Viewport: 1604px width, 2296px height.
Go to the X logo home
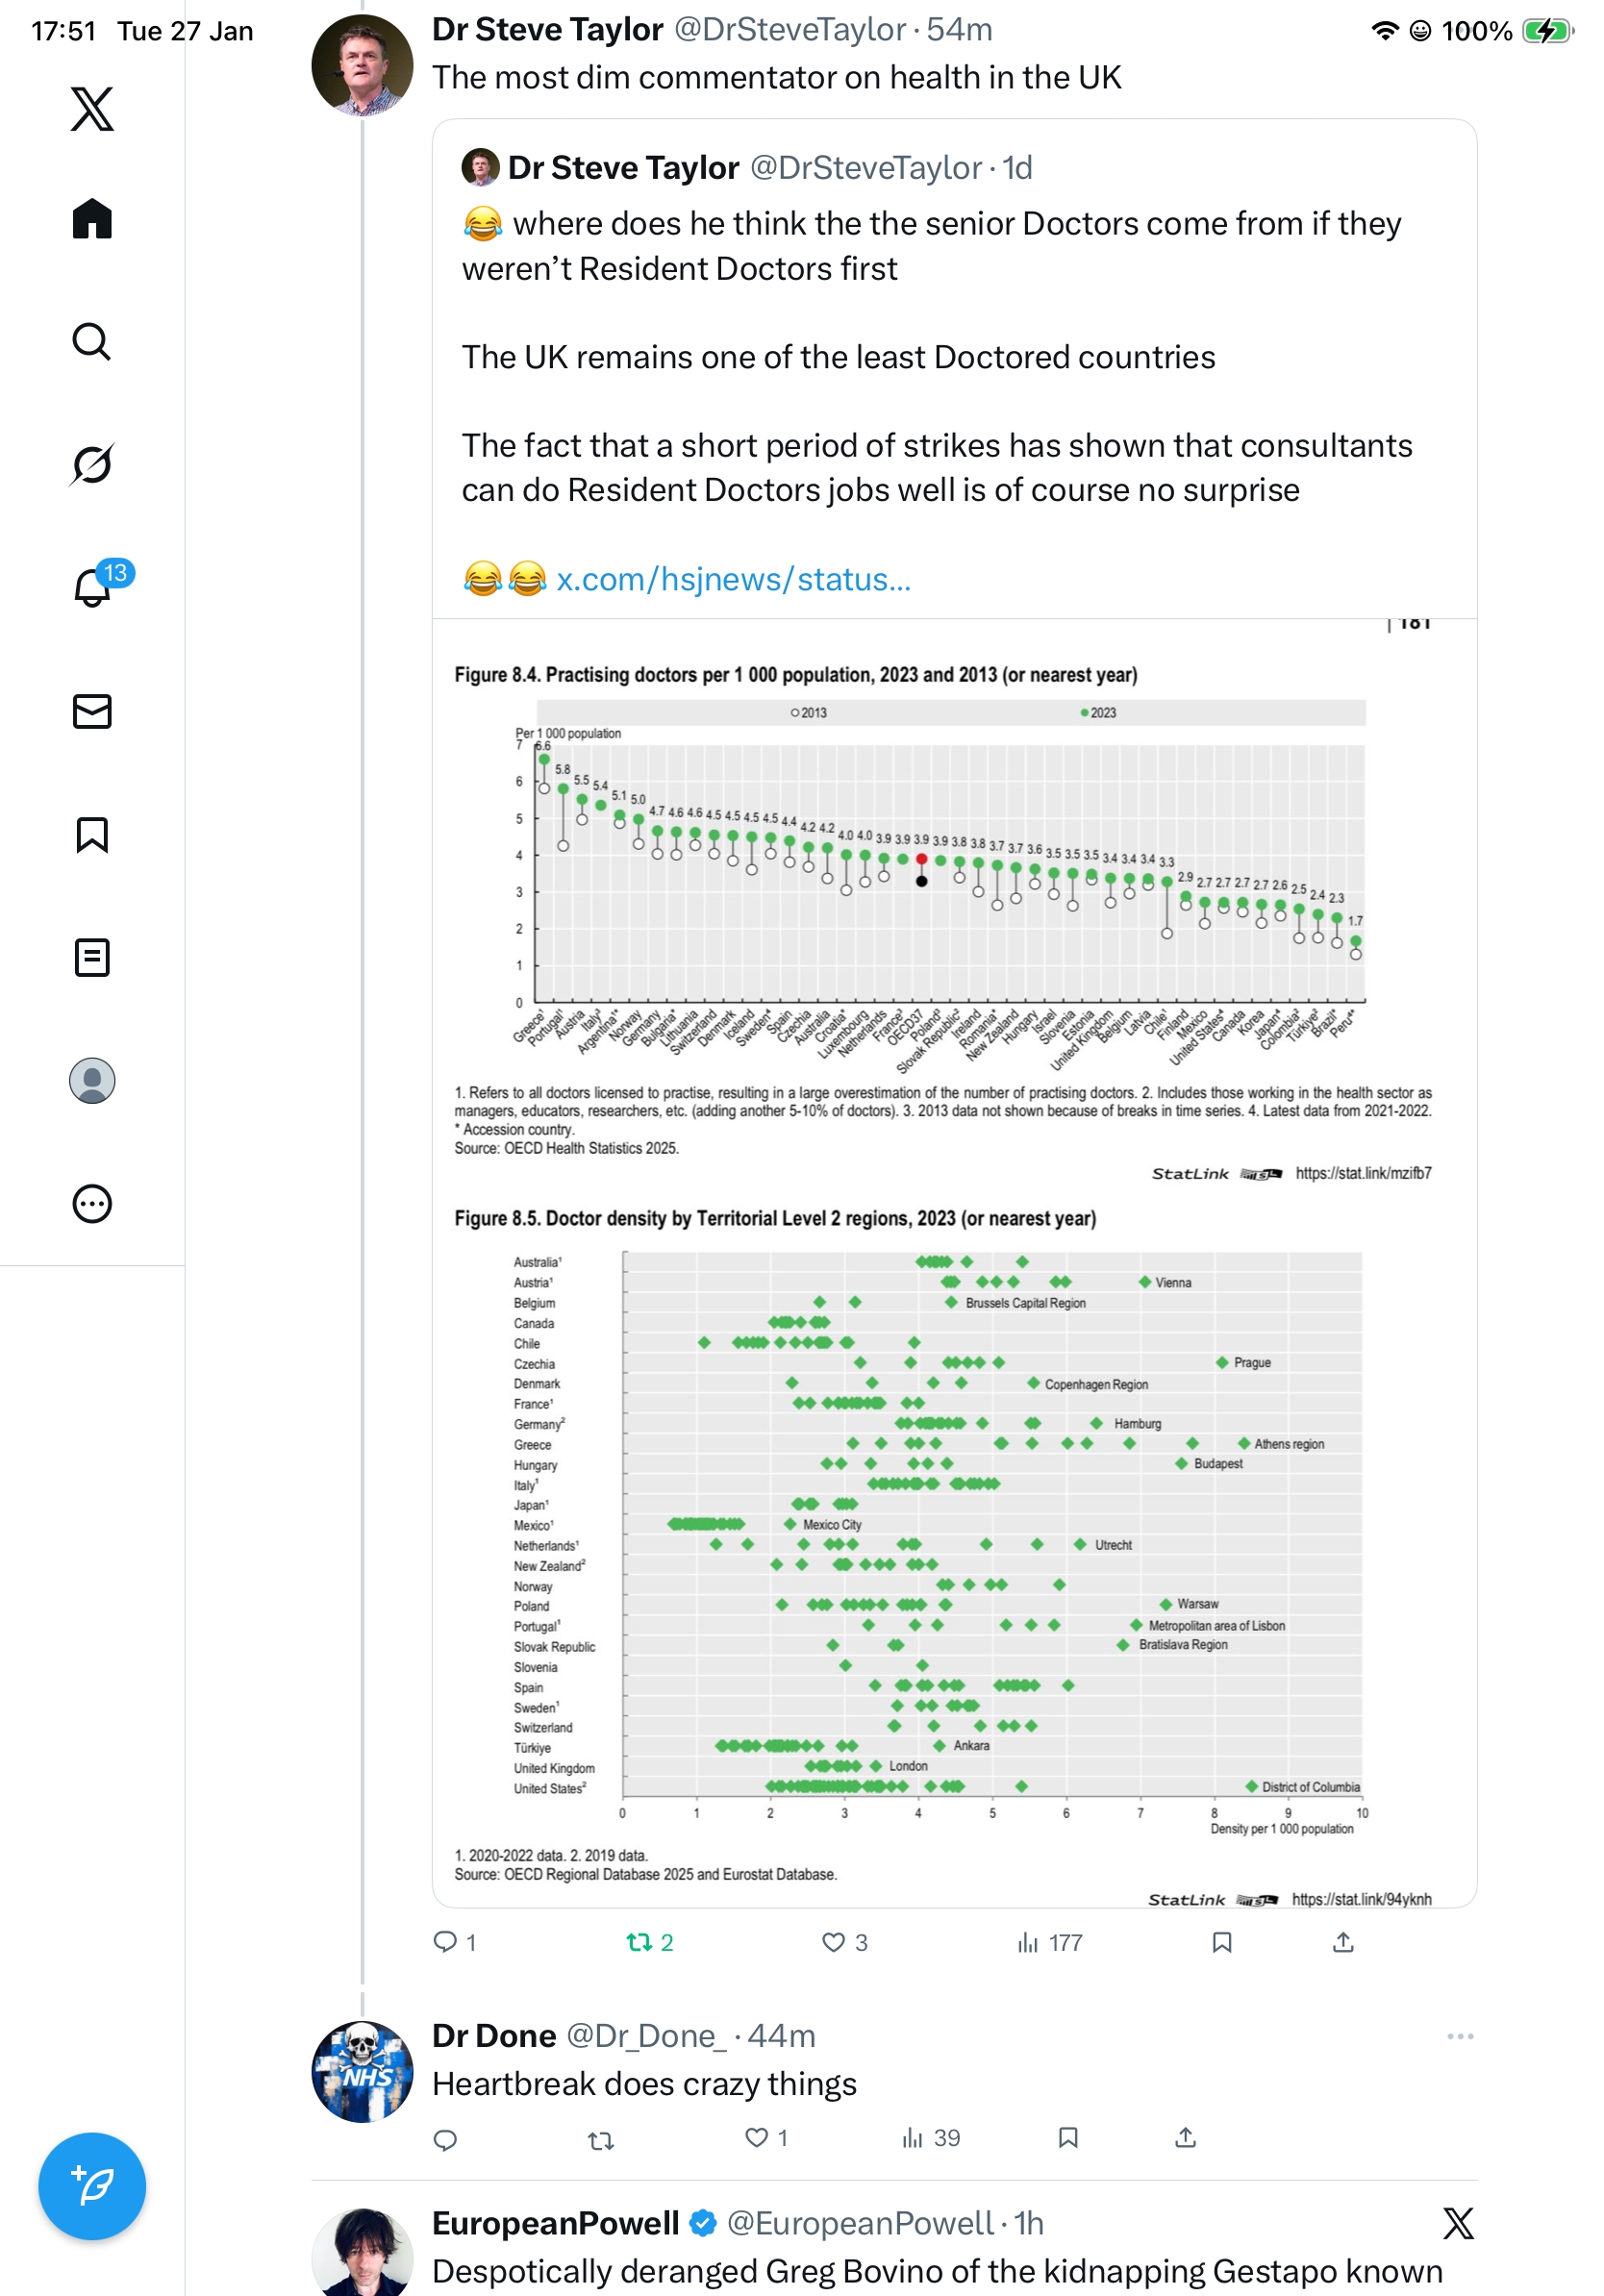pos(92,109)
